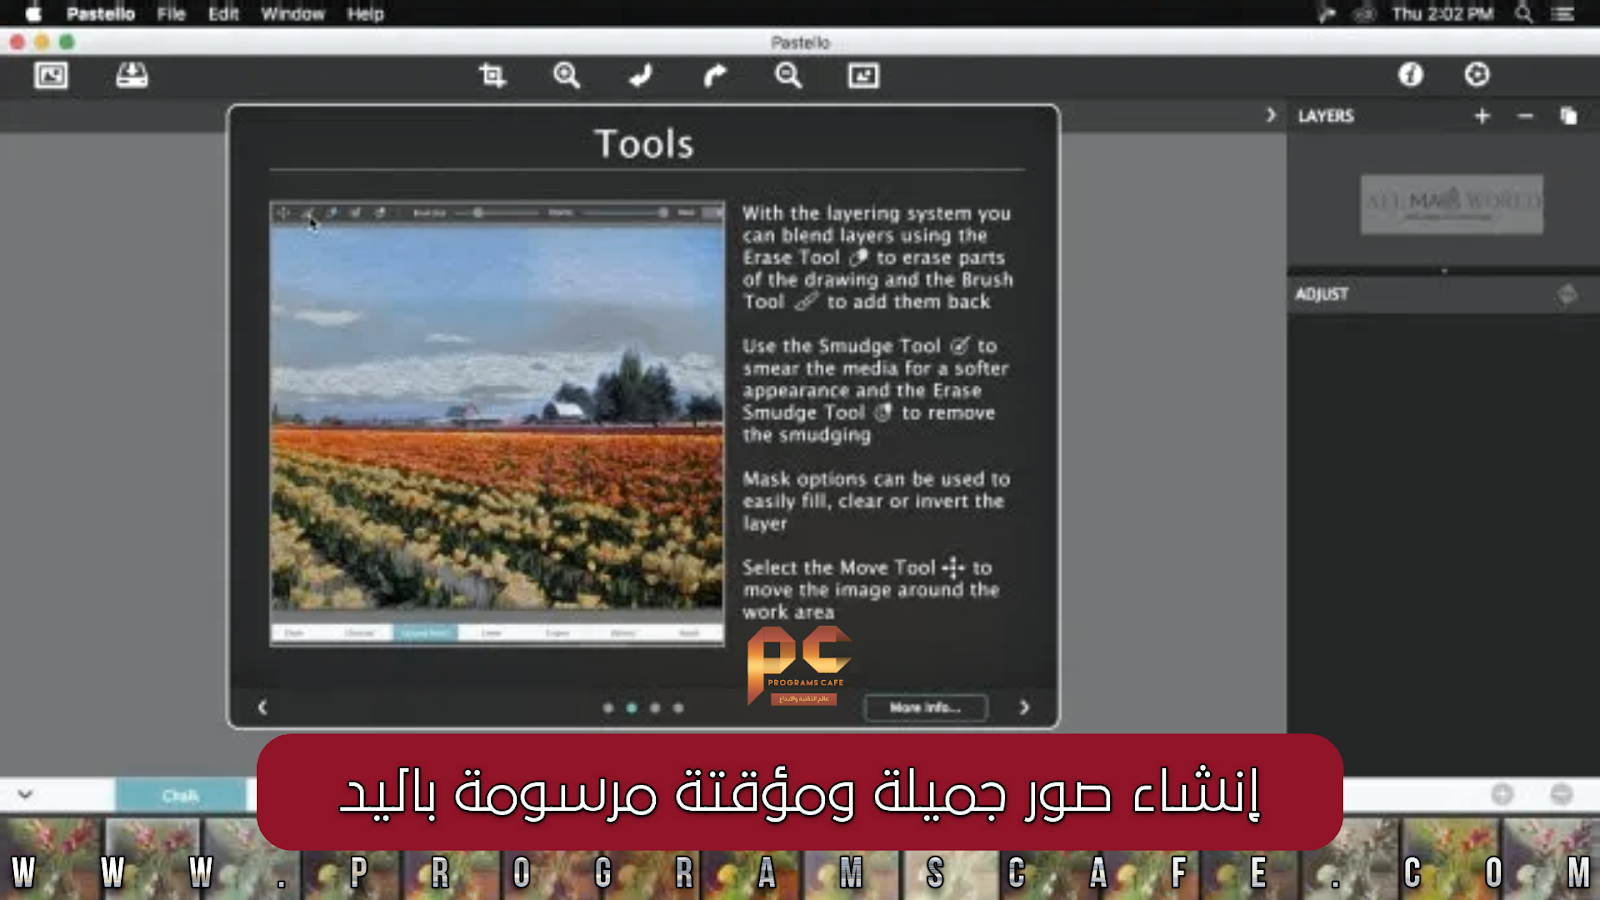Duplicate the layer using the copy icon
1600x900 pixels.
tap(1566, 115)
